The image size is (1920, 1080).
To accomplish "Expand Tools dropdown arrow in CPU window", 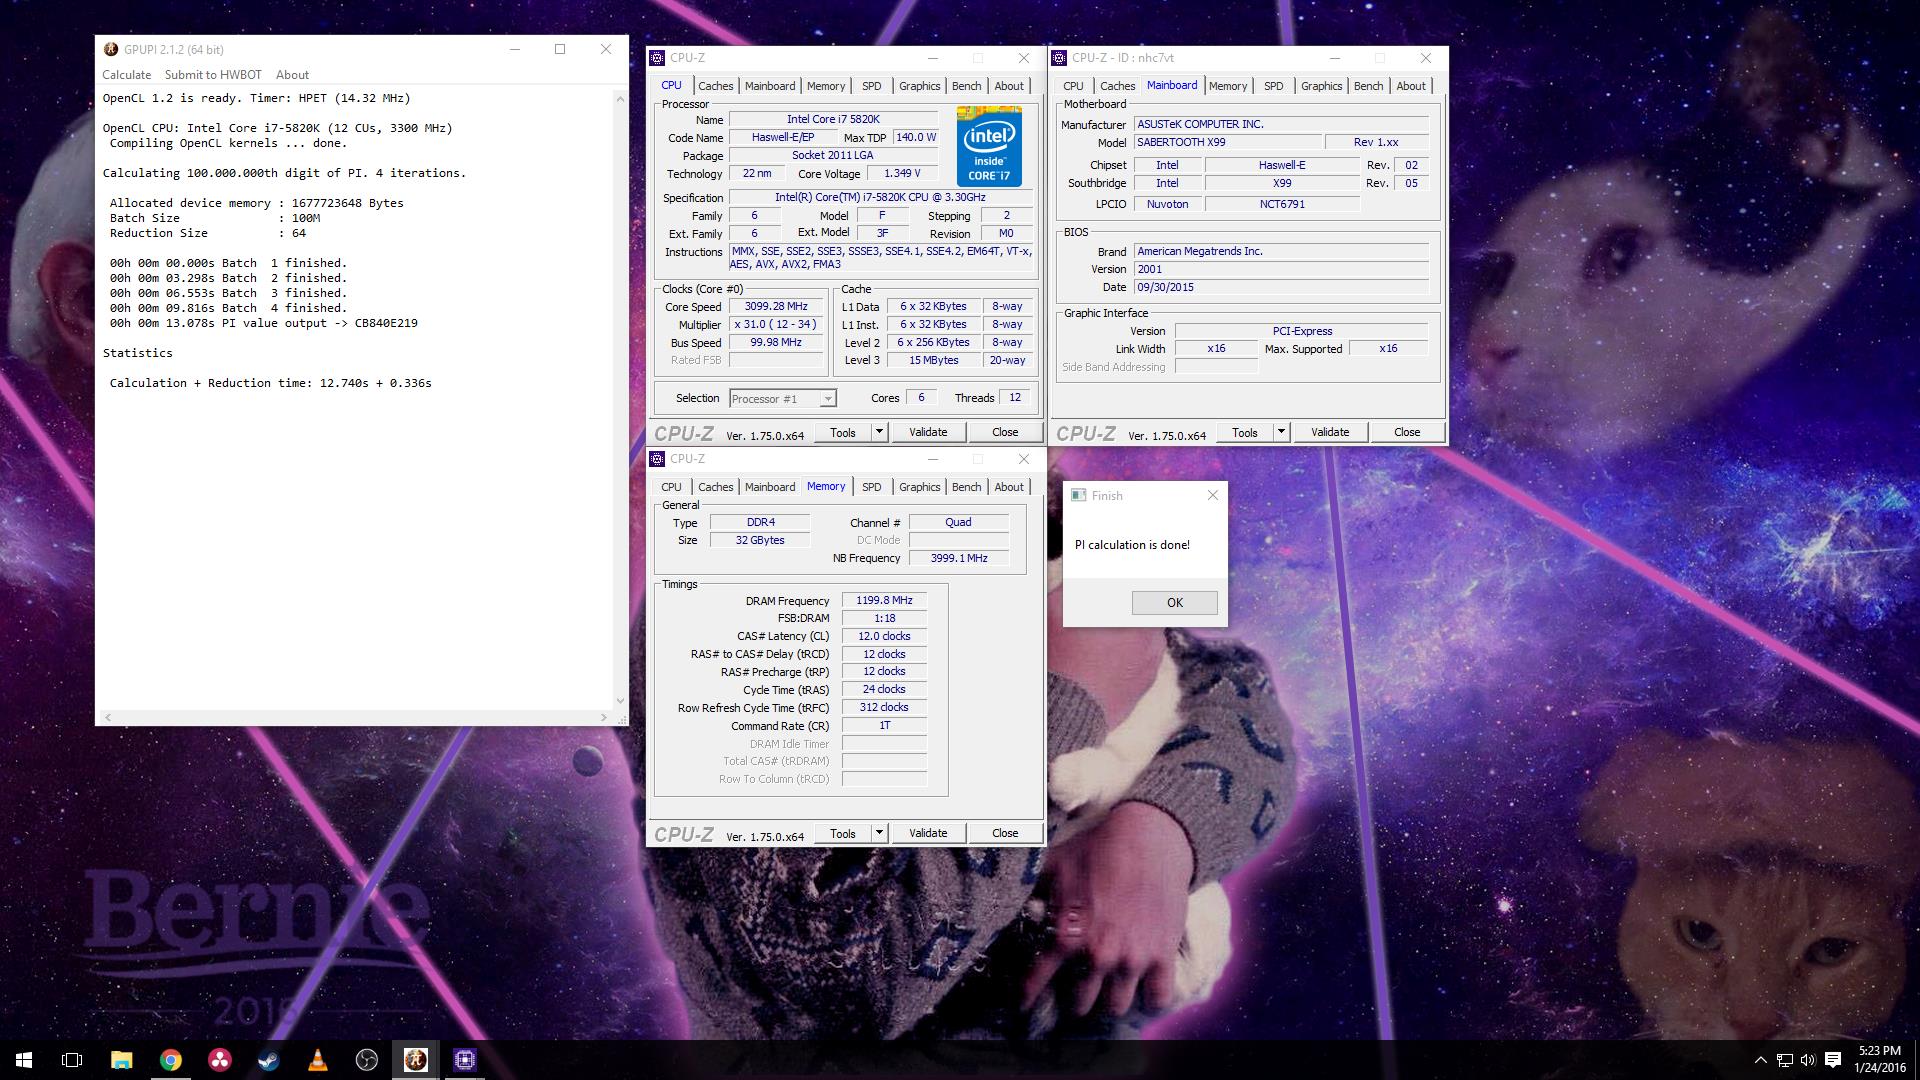I will [880, 432].
